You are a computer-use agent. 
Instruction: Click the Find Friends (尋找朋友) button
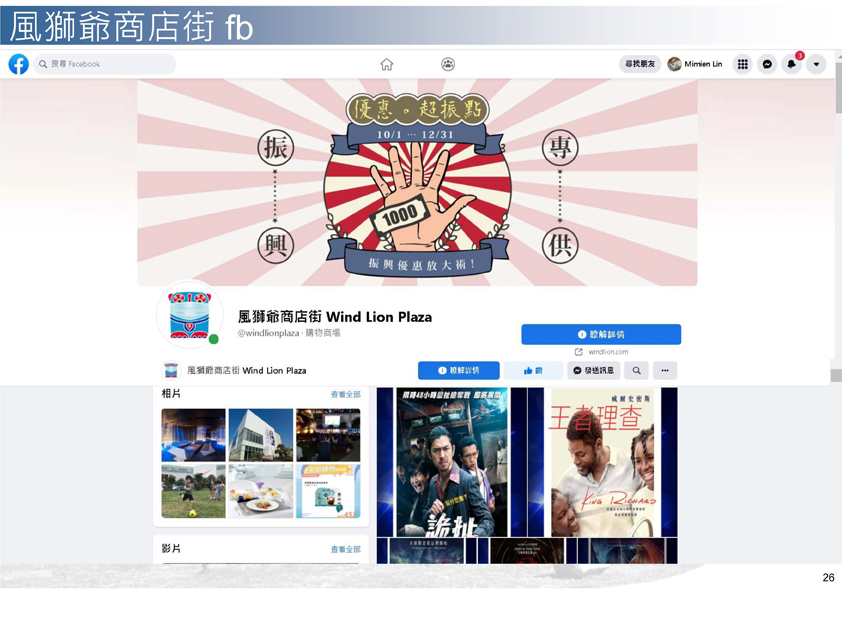pos(640,64)
